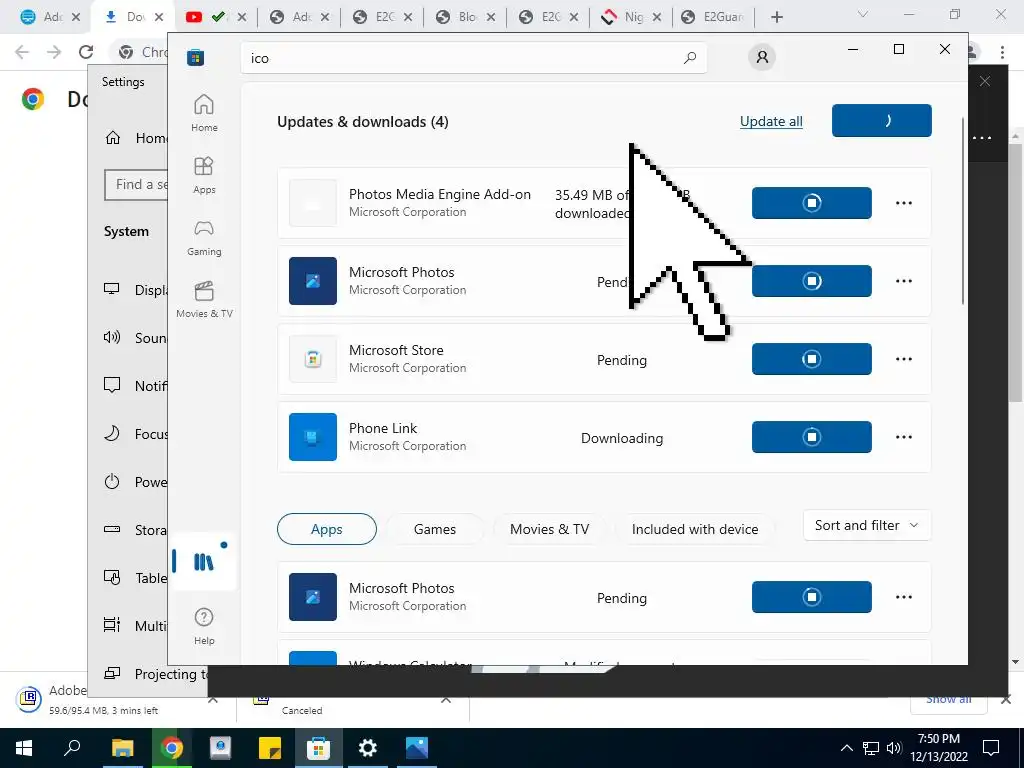Open Power settings in Settings window
1024x768 pixels.
[x=135, y=482]
